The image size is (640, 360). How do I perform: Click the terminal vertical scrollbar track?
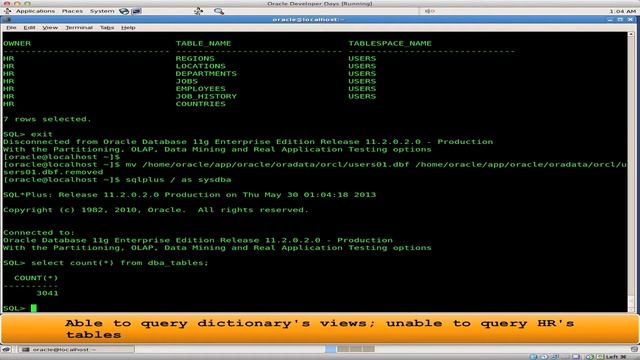tap(631, 171)
